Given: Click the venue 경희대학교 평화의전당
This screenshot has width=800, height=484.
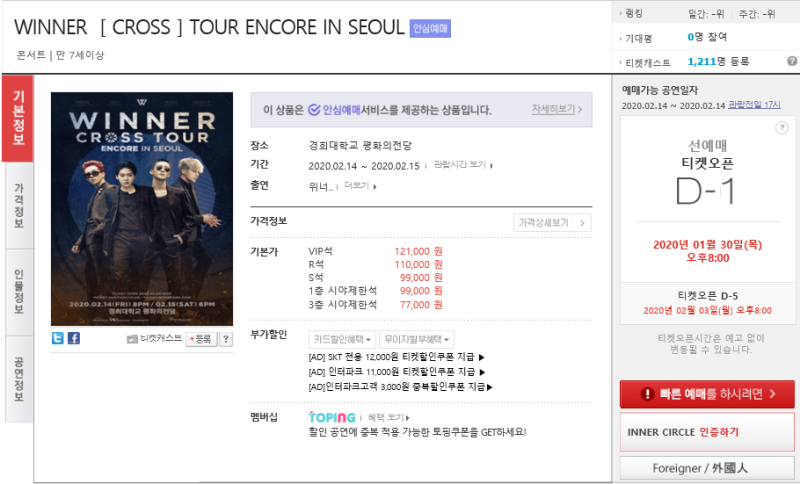Looking at the screenshot, I should pyautogui.click(x=360, y=146).
